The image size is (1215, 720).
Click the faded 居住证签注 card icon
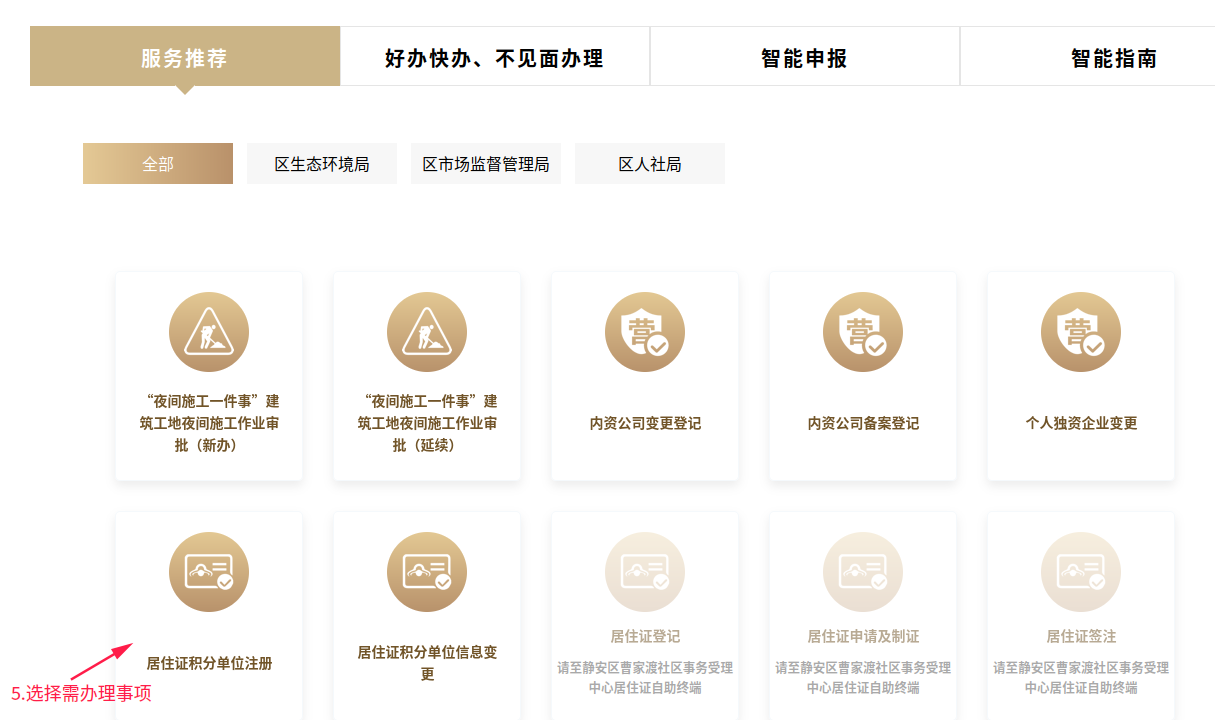tap(1081, 572)
